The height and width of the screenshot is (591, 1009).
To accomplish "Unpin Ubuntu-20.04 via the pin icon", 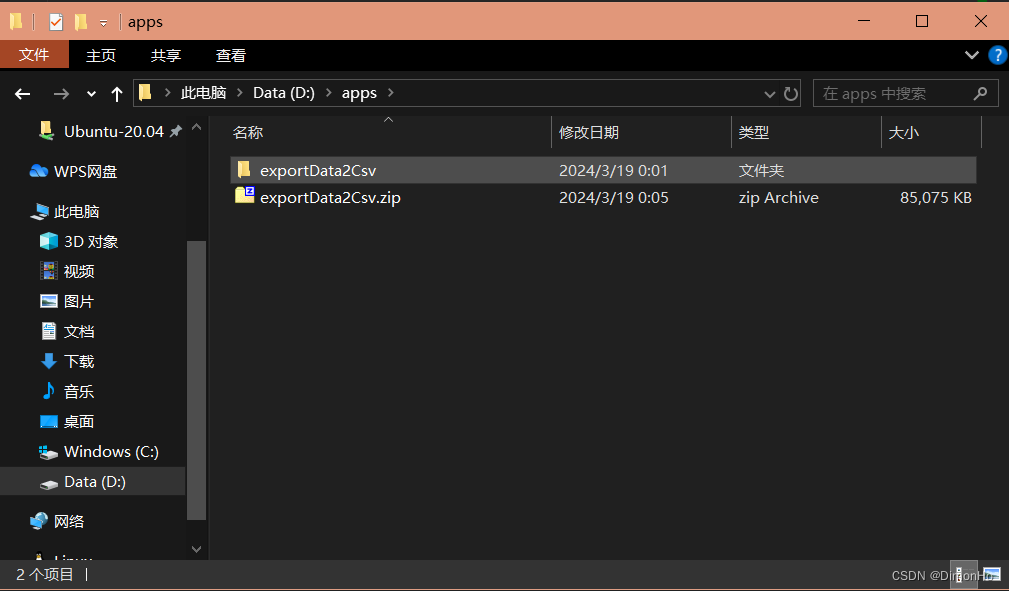I will coord(175,131).
